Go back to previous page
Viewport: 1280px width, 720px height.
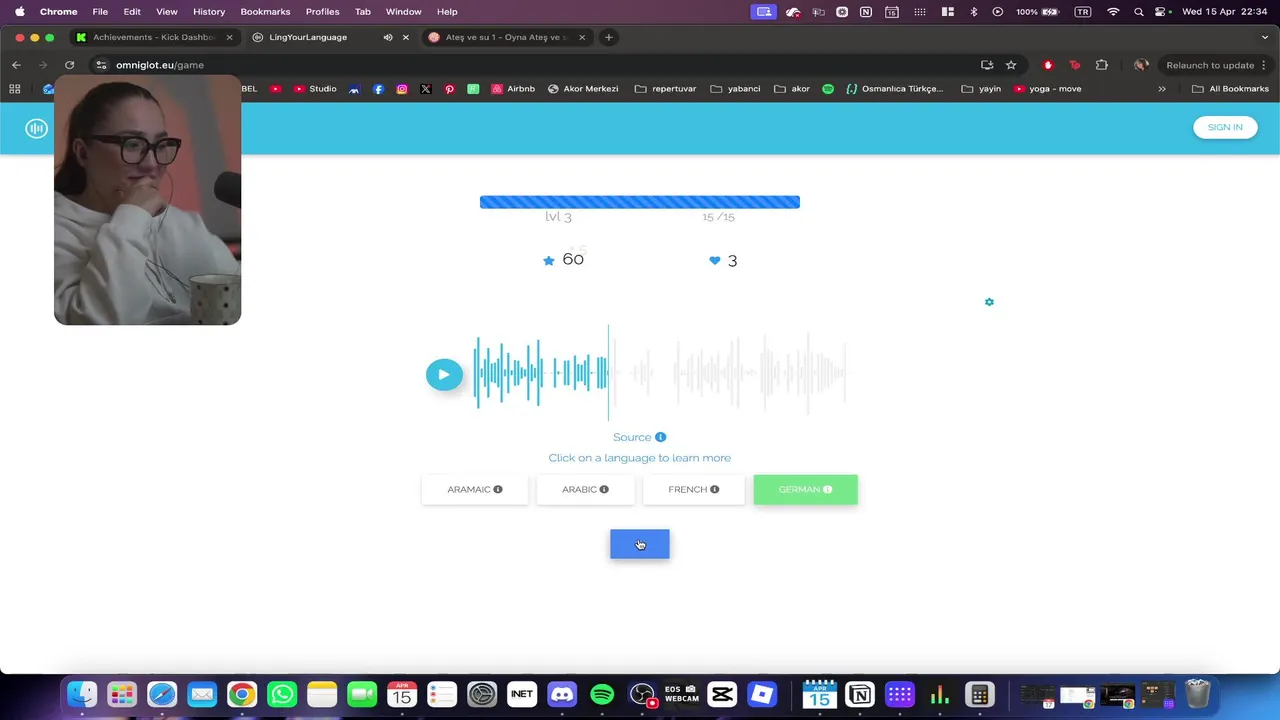point(16,65)
